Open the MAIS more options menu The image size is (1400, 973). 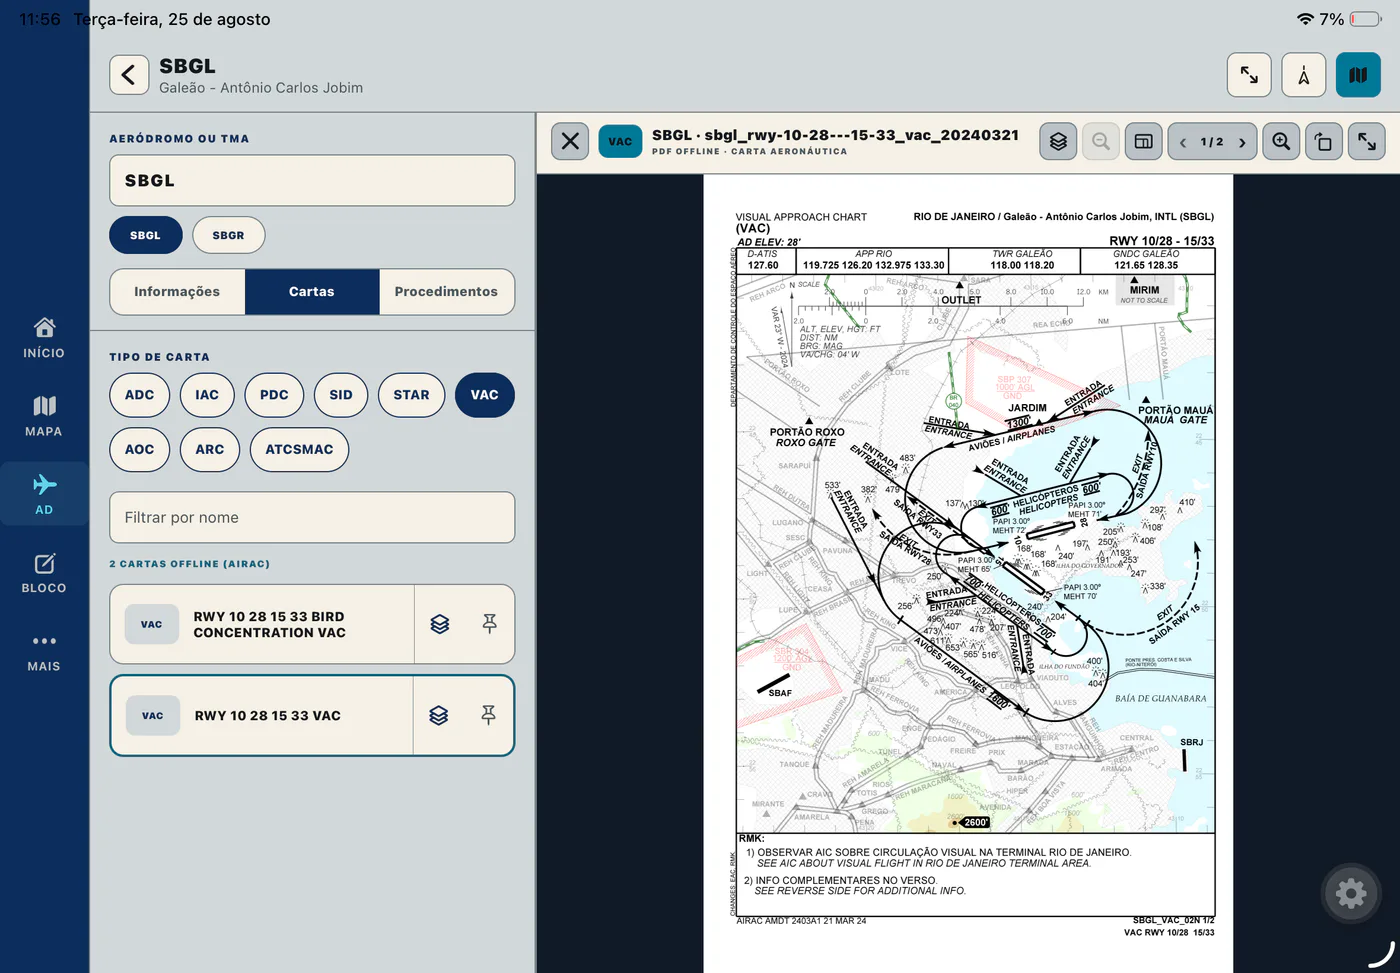pos(44,652)
